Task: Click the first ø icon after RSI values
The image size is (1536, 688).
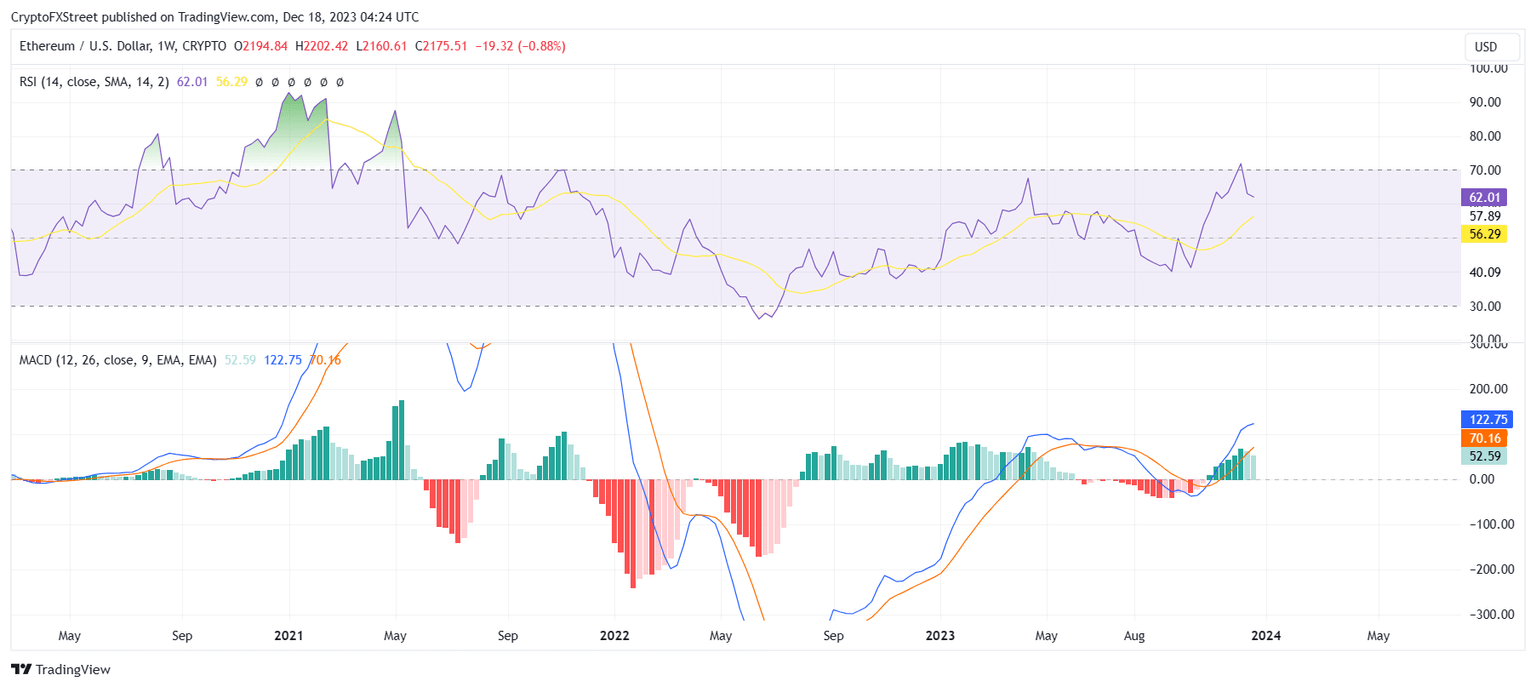Action: click(259, 82)
